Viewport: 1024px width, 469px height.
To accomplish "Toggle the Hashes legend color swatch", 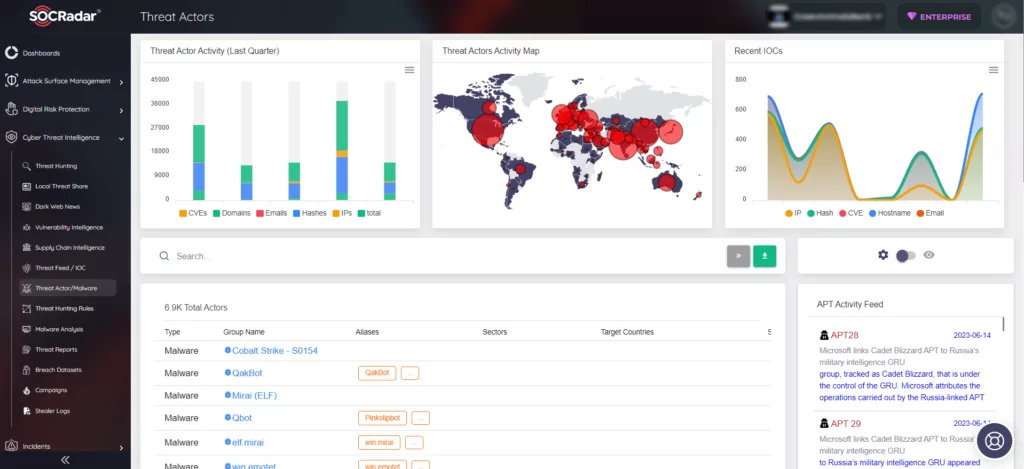I will [x=296, y=213].
